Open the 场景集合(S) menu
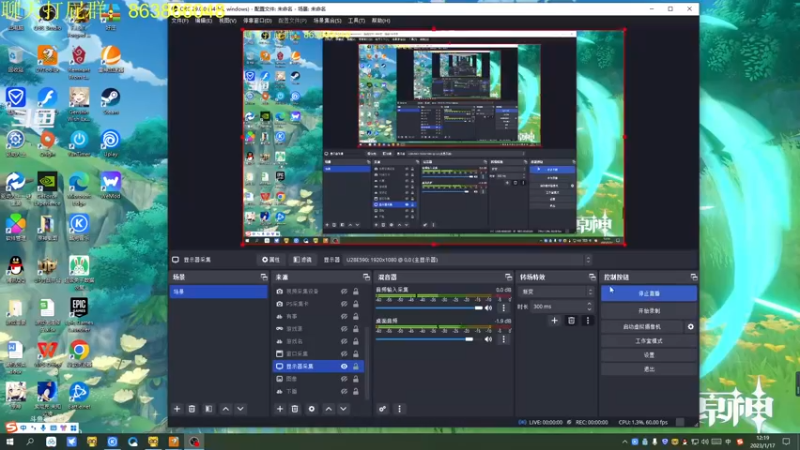Image resolution: width=800 pixels, height=450 pixels. point(327,20)
